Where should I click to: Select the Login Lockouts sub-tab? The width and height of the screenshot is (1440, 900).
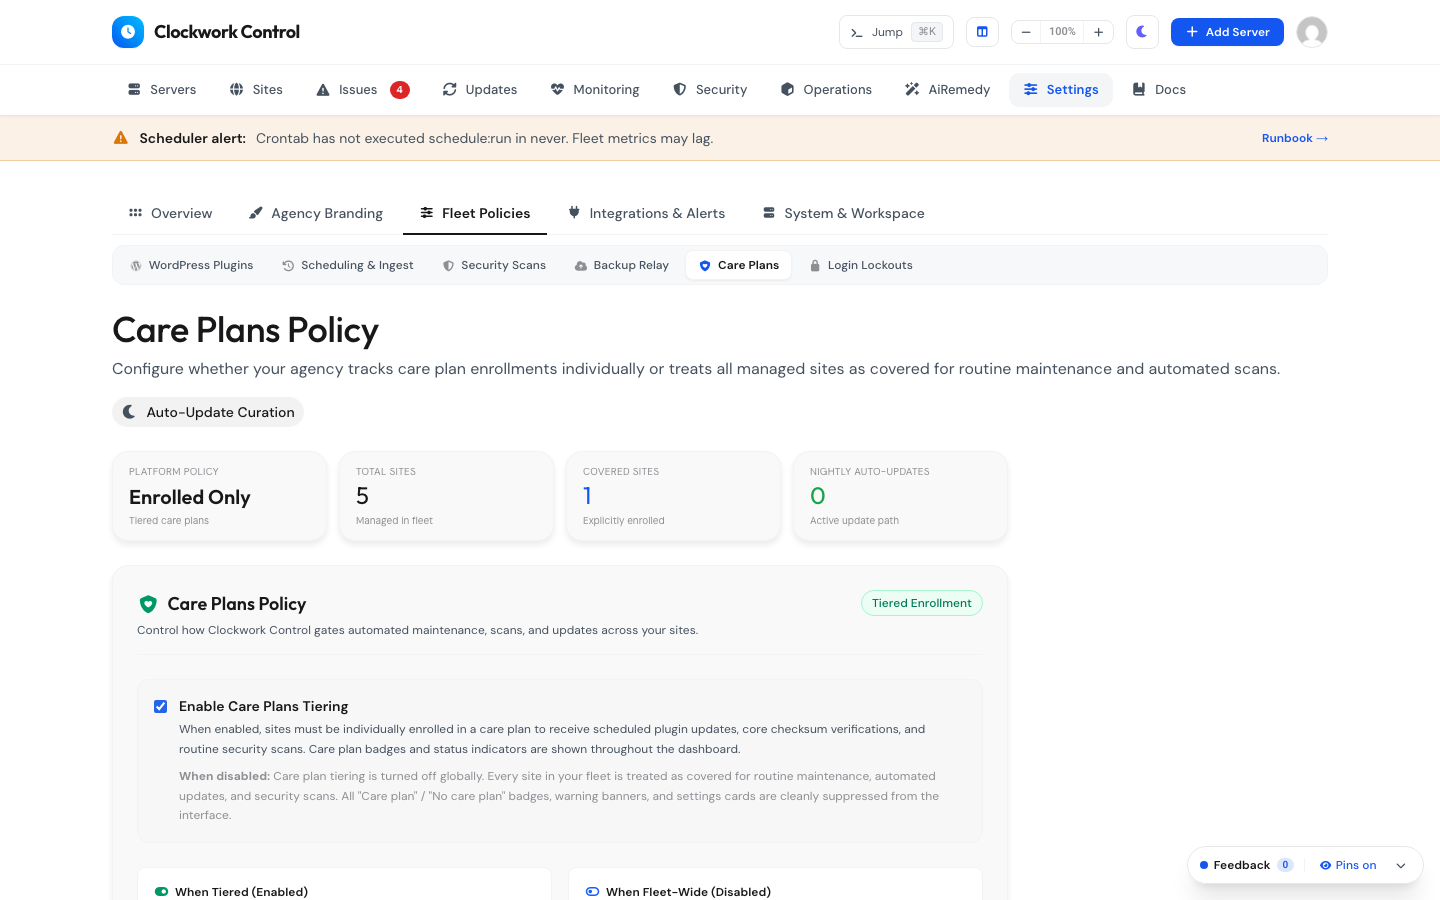(x=860, y=265)
